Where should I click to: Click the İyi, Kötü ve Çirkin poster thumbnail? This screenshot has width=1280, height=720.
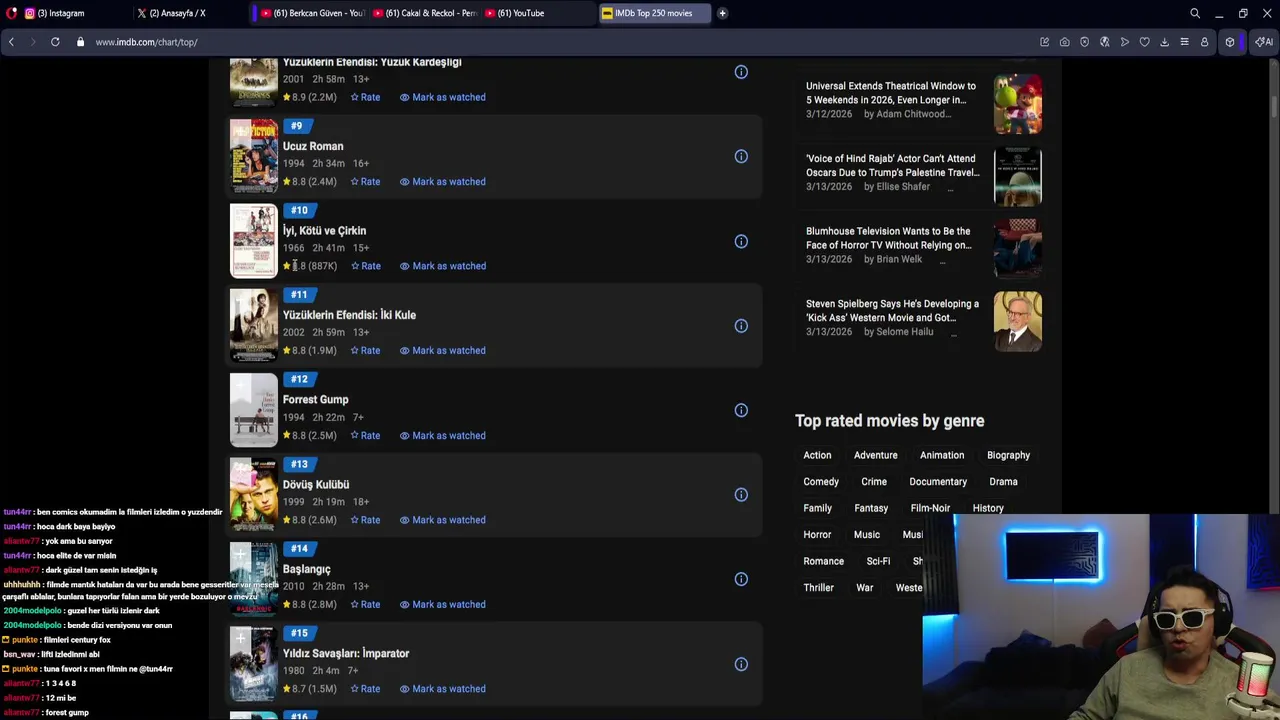[254, 241]
